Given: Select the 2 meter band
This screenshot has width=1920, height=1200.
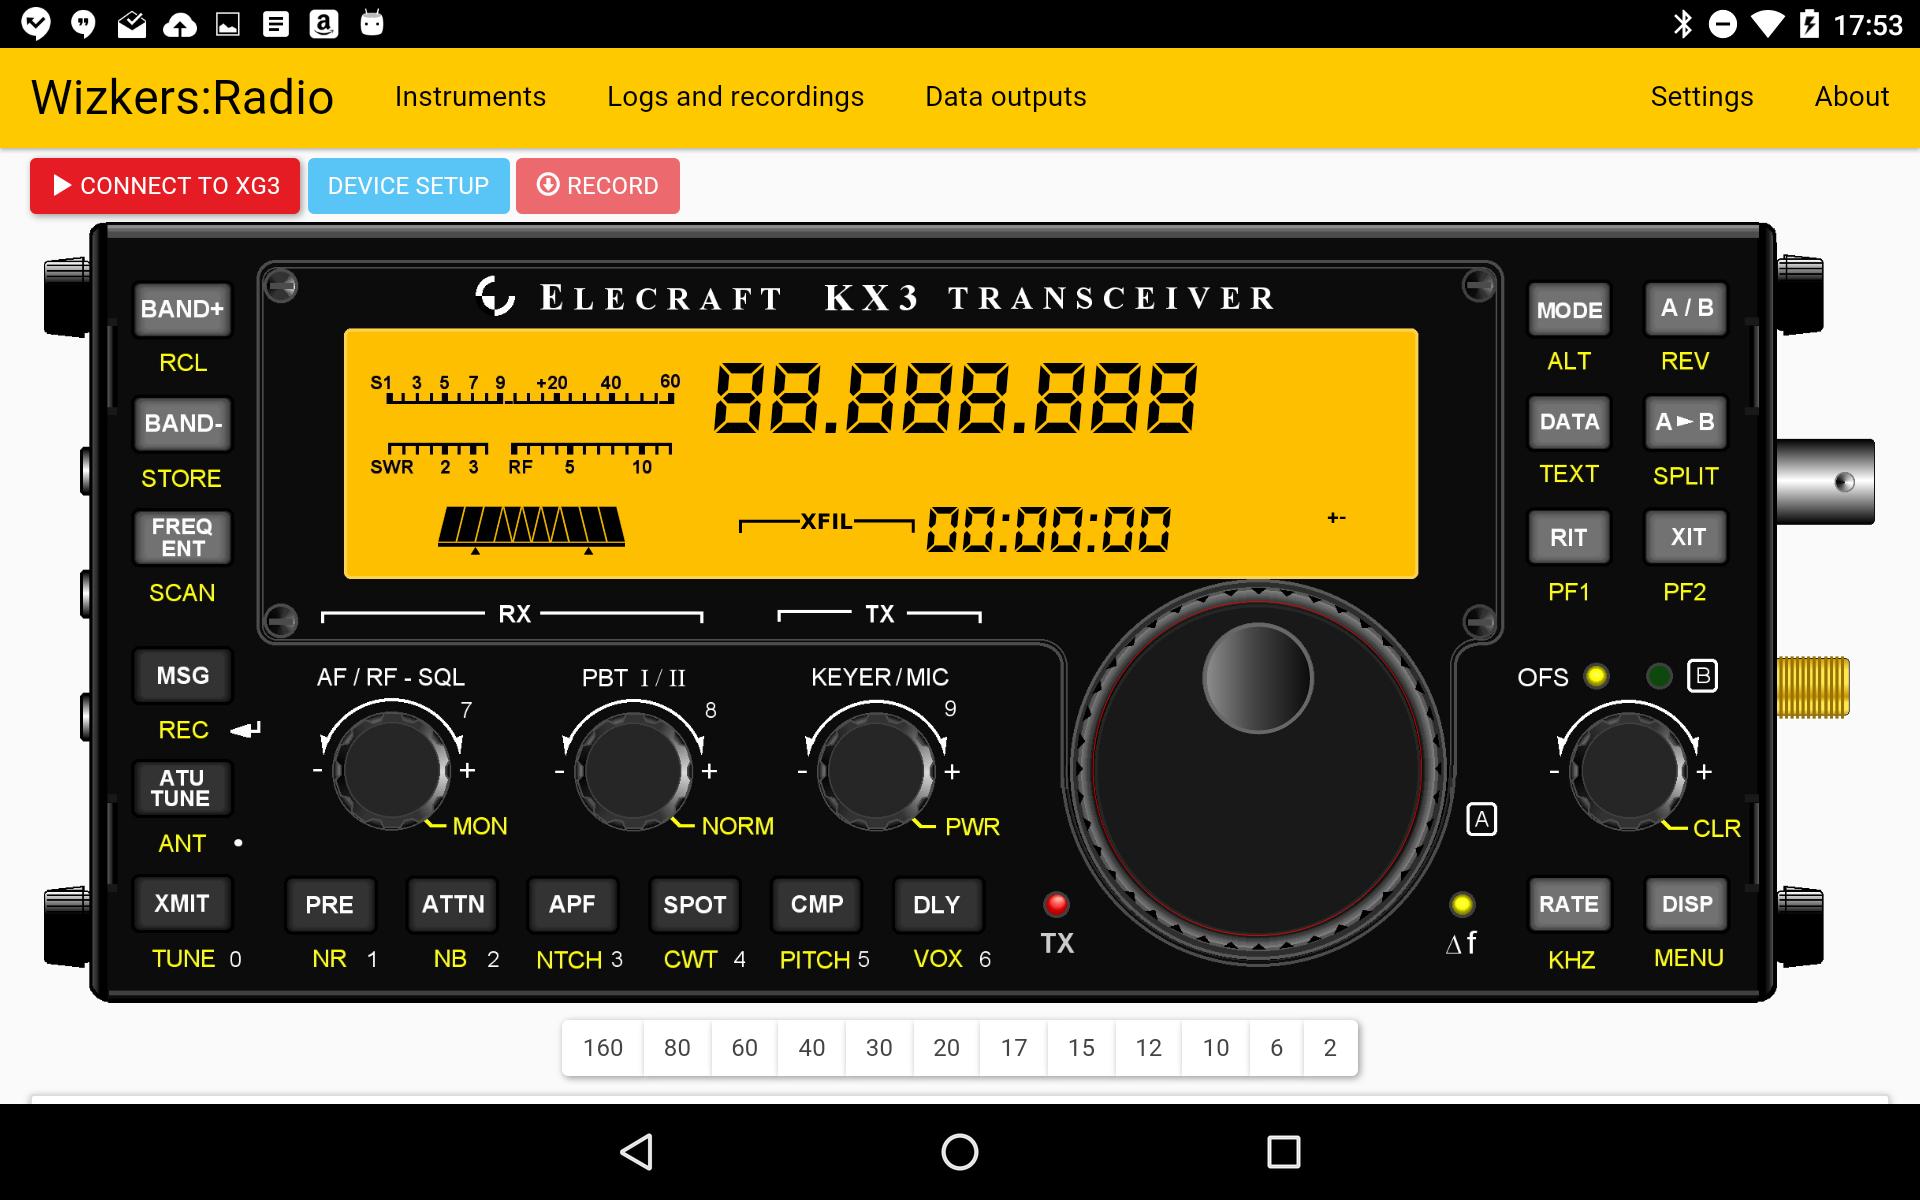Looking at the screenshot, I should (x=1330, y=1048).
